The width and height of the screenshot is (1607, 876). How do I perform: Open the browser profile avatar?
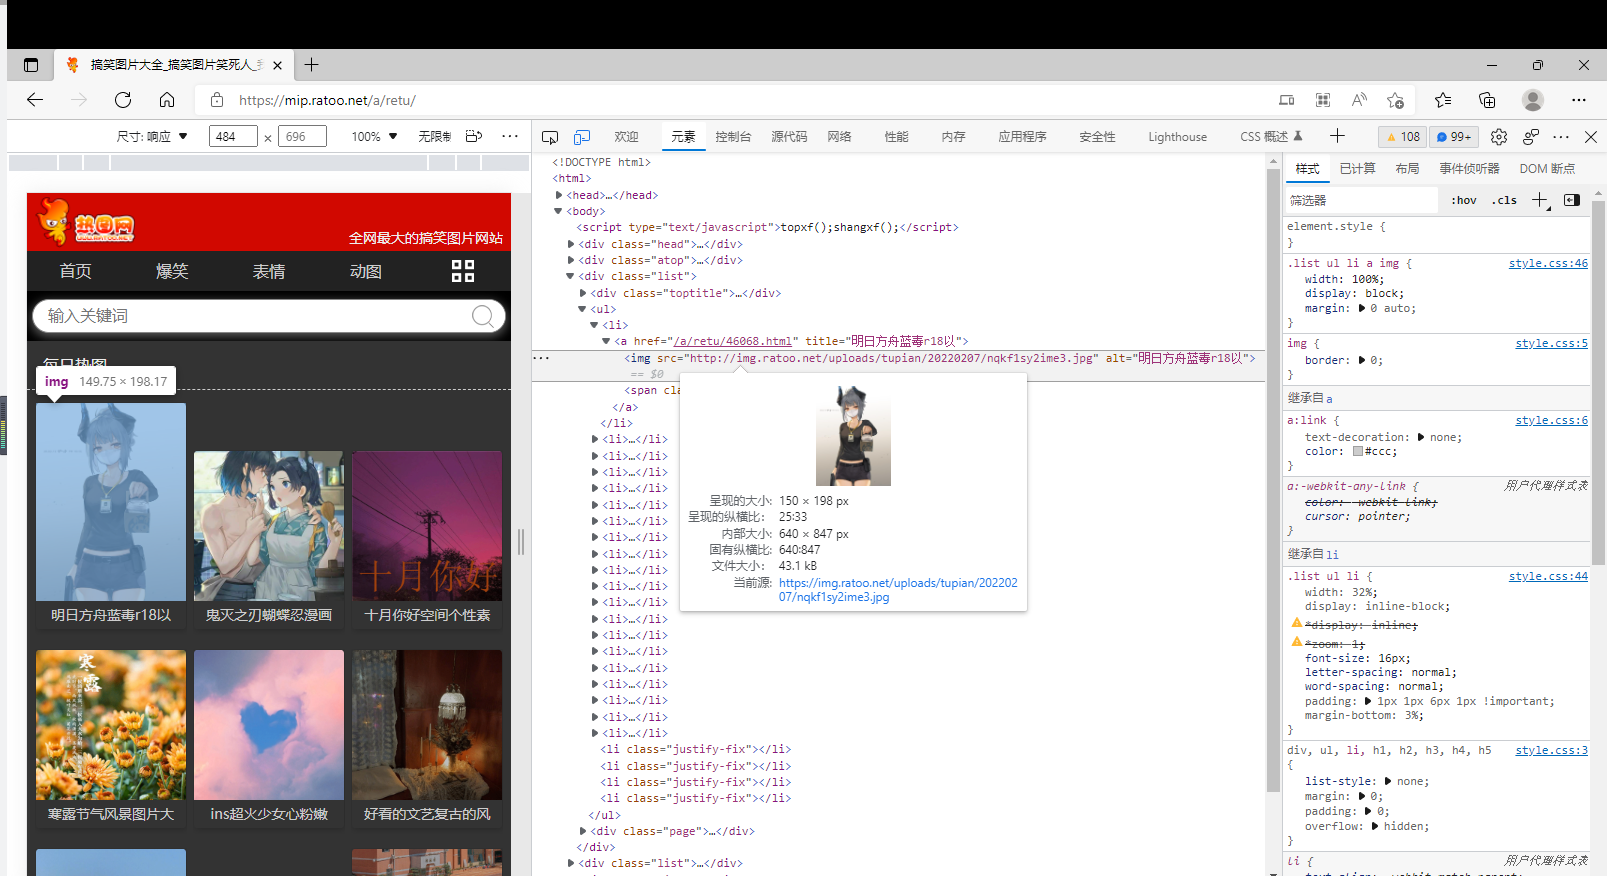[x=1533, y=100]
